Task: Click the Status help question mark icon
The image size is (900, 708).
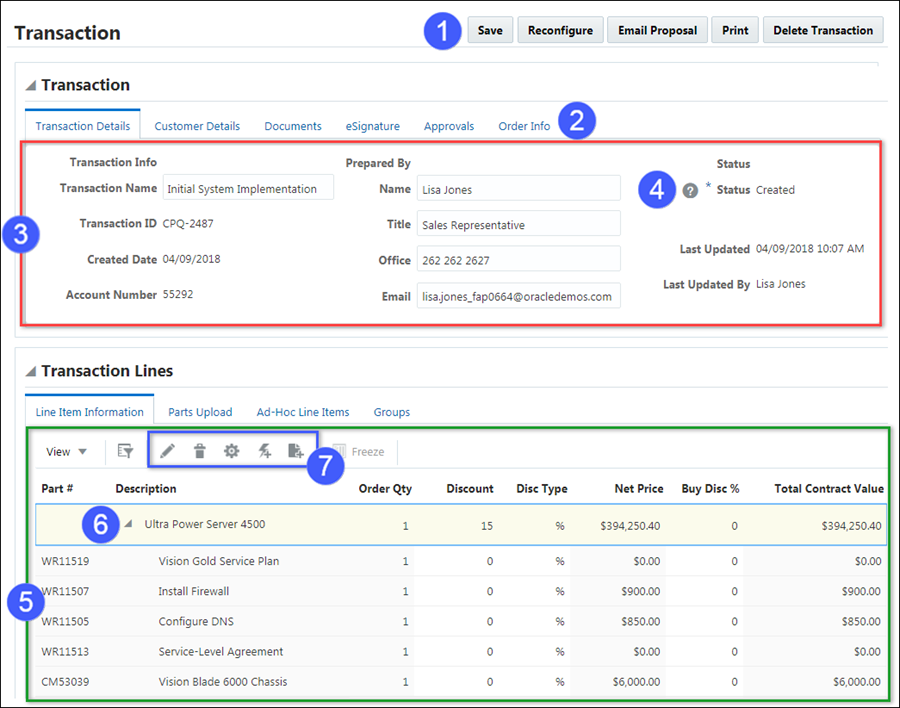Action: coord(690,190)
